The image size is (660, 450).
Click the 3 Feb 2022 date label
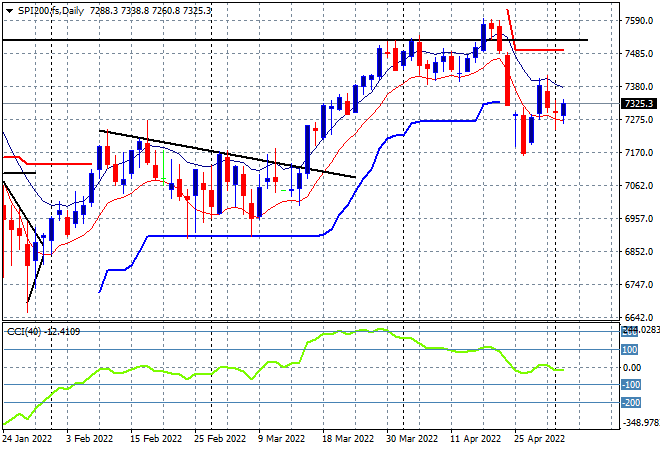click(x=89, y=439)
